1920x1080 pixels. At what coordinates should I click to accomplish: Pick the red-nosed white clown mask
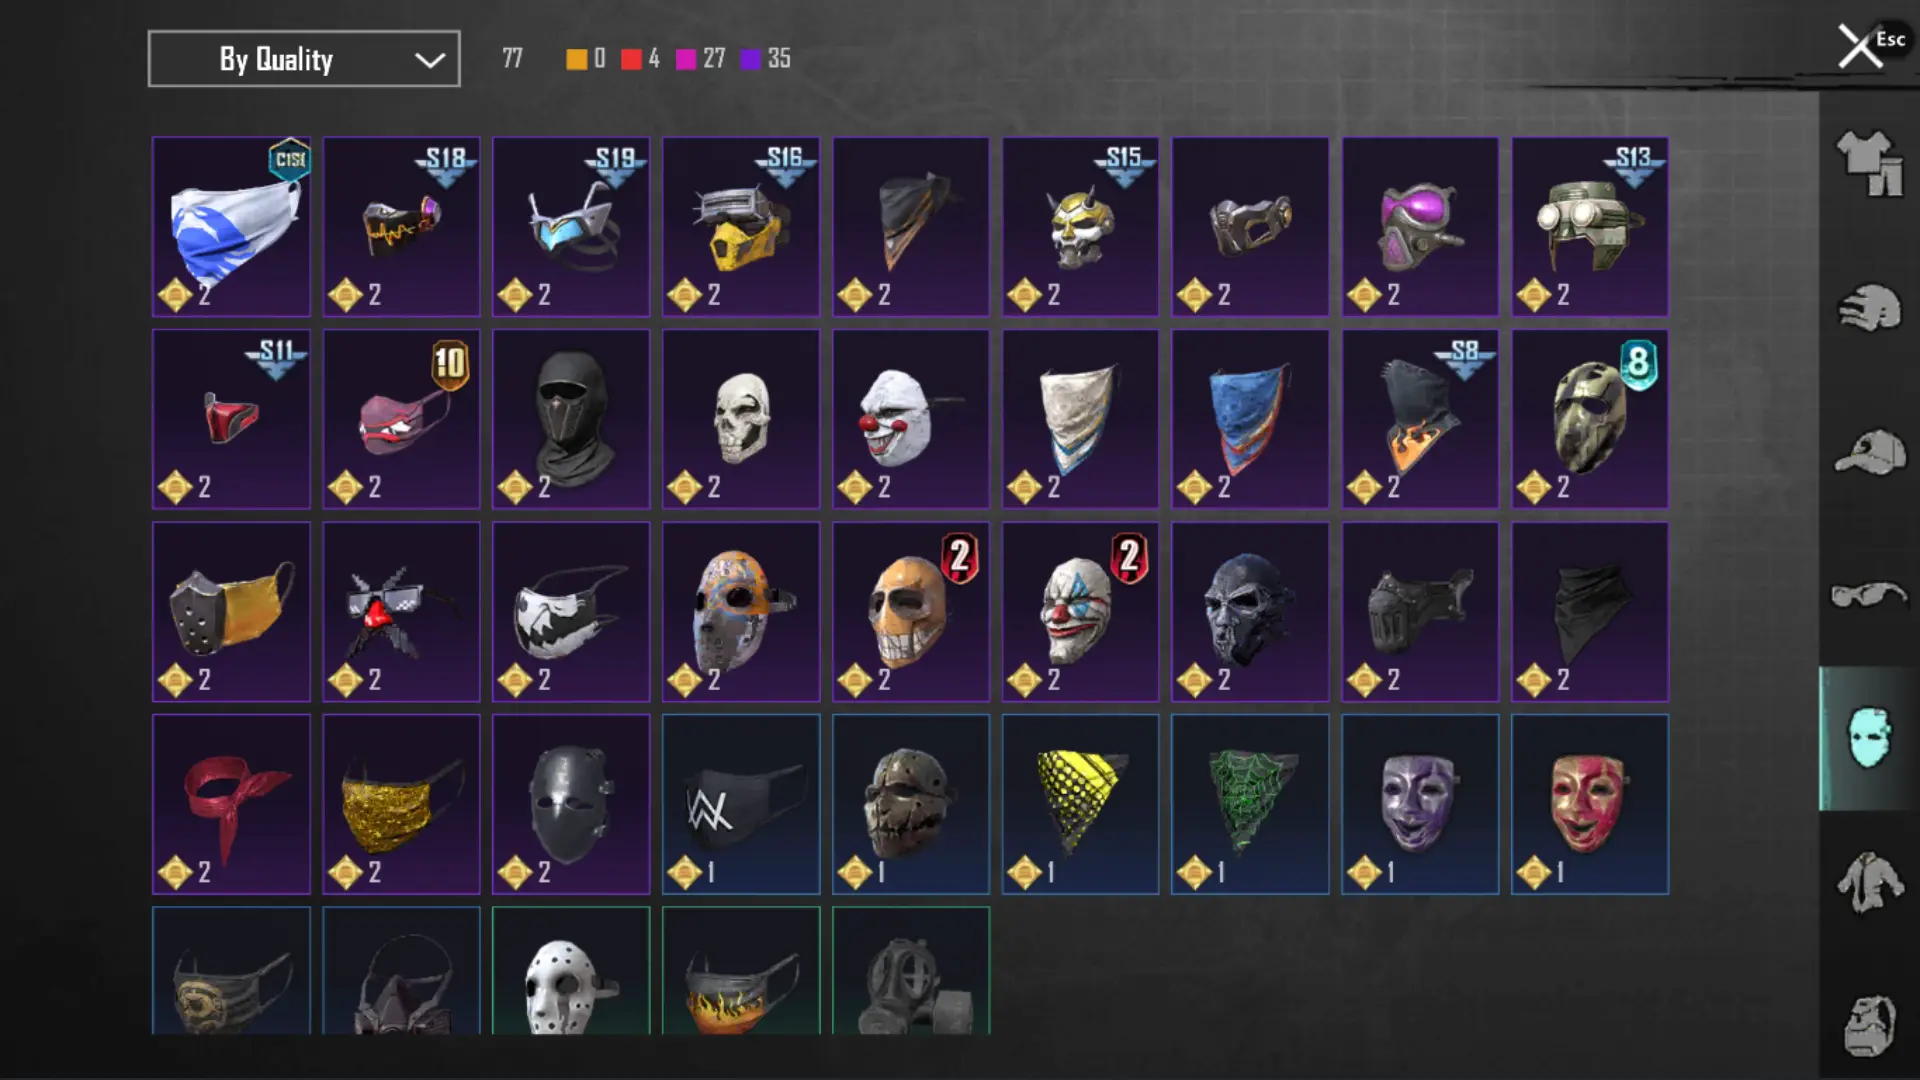pos(911,419)
